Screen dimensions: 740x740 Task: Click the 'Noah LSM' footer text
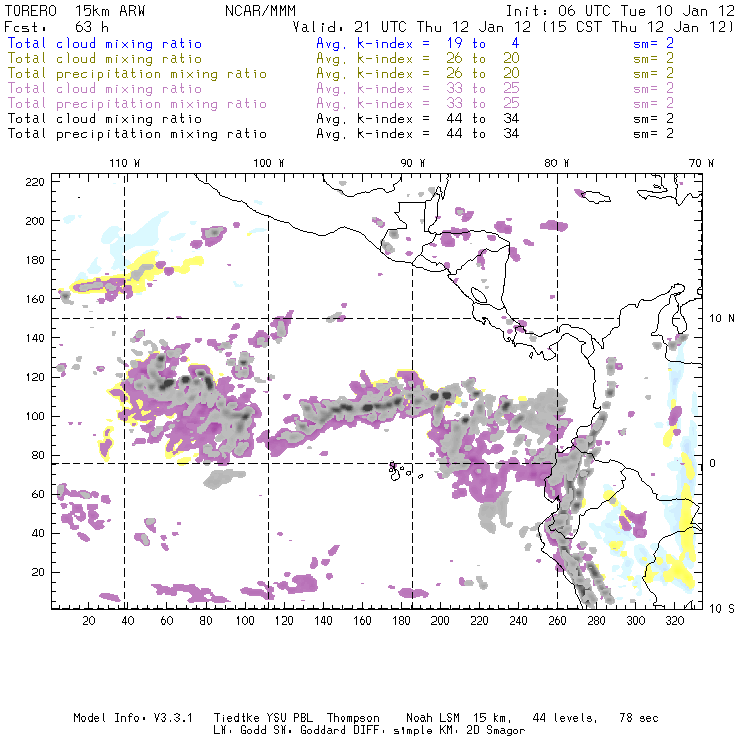433,718
